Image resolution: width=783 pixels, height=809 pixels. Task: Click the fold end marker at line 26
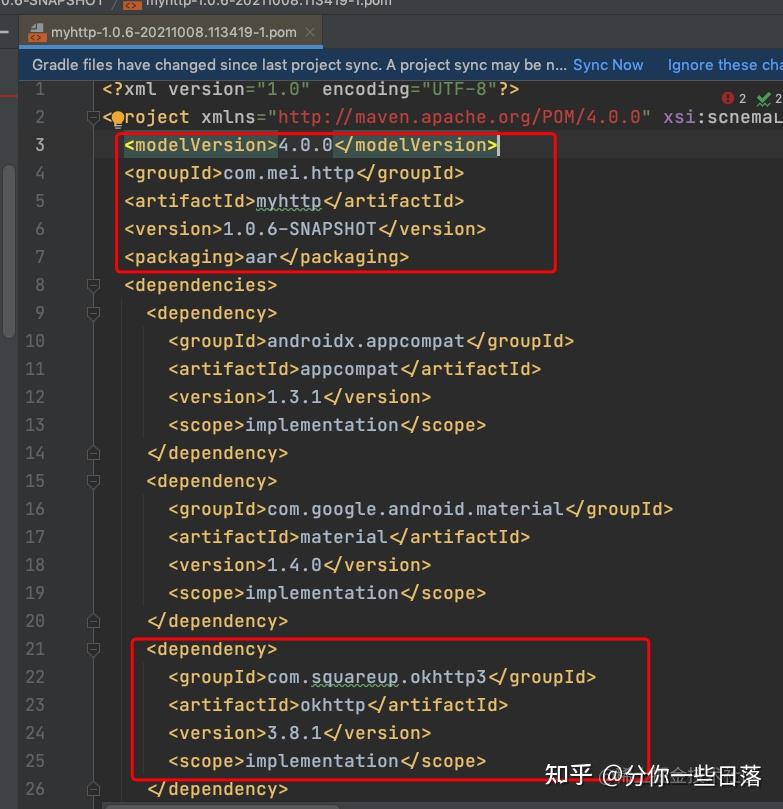[93, 789]
